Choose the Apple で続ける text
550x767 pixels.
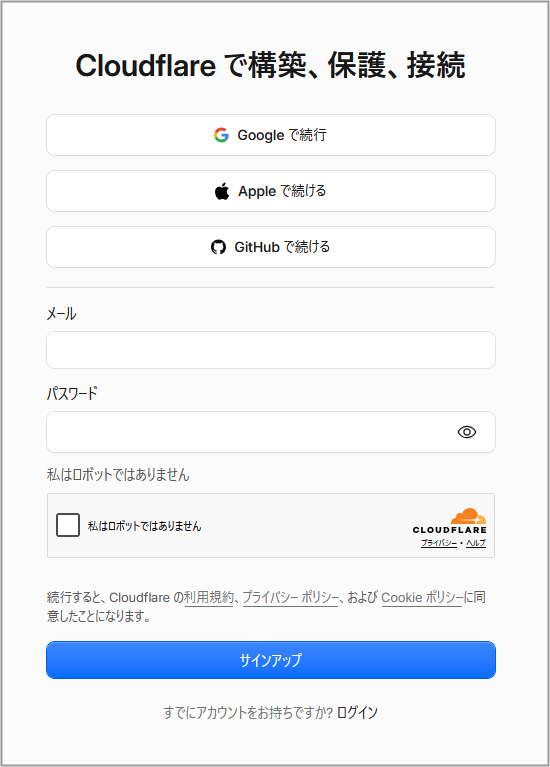(x=282, y=191)
